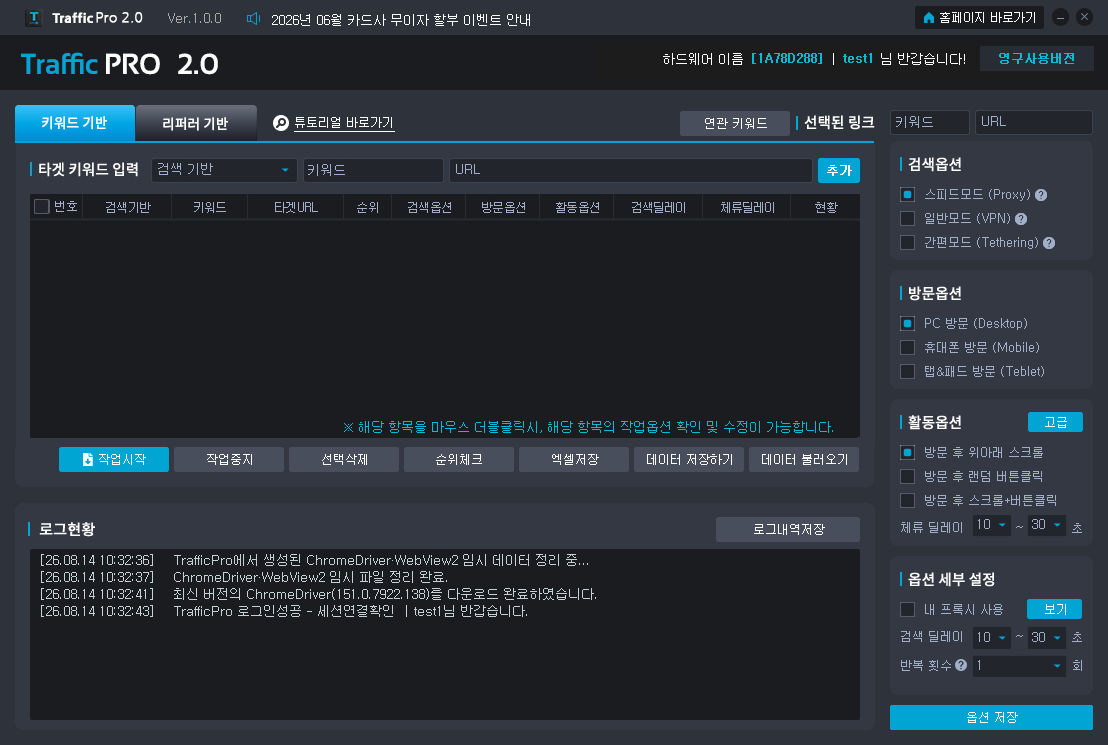Open advanced 고급 activity options
1108x745 pixels.
[x=1056, y=422]
